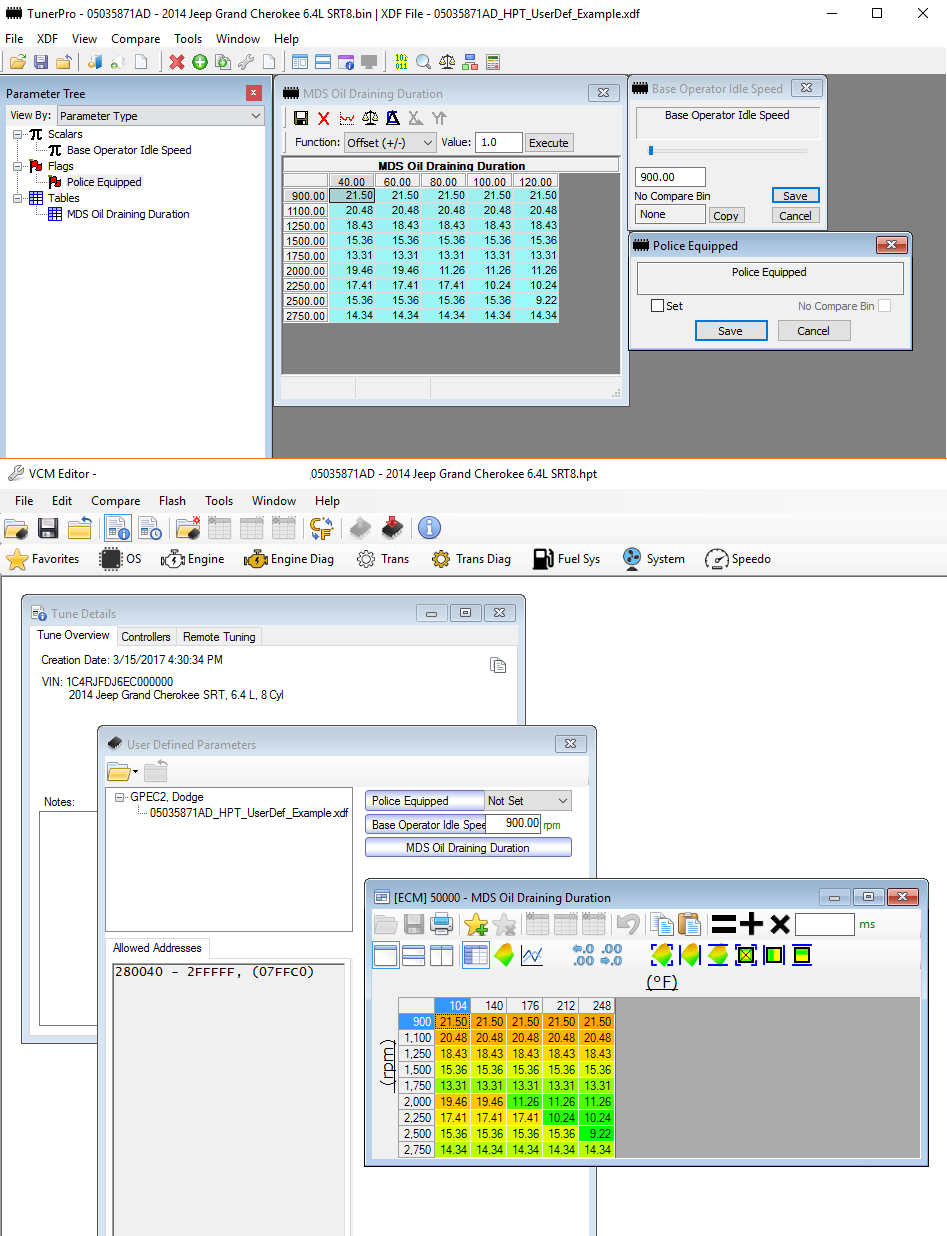The height and width of the screenshot is (1236, 947).
Task: Click Save in Base Operator Idle Speed dialog
Action: click(x=795, y=195)
